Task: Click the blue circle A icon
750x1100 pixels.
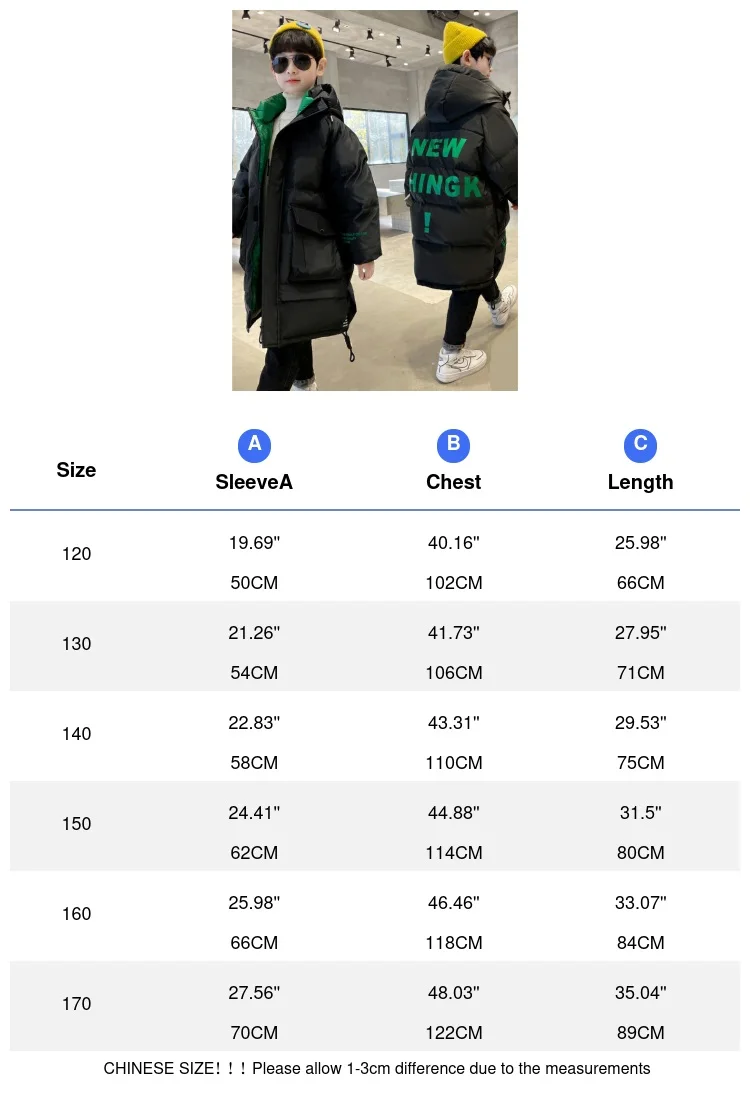Action: point(254,444)
